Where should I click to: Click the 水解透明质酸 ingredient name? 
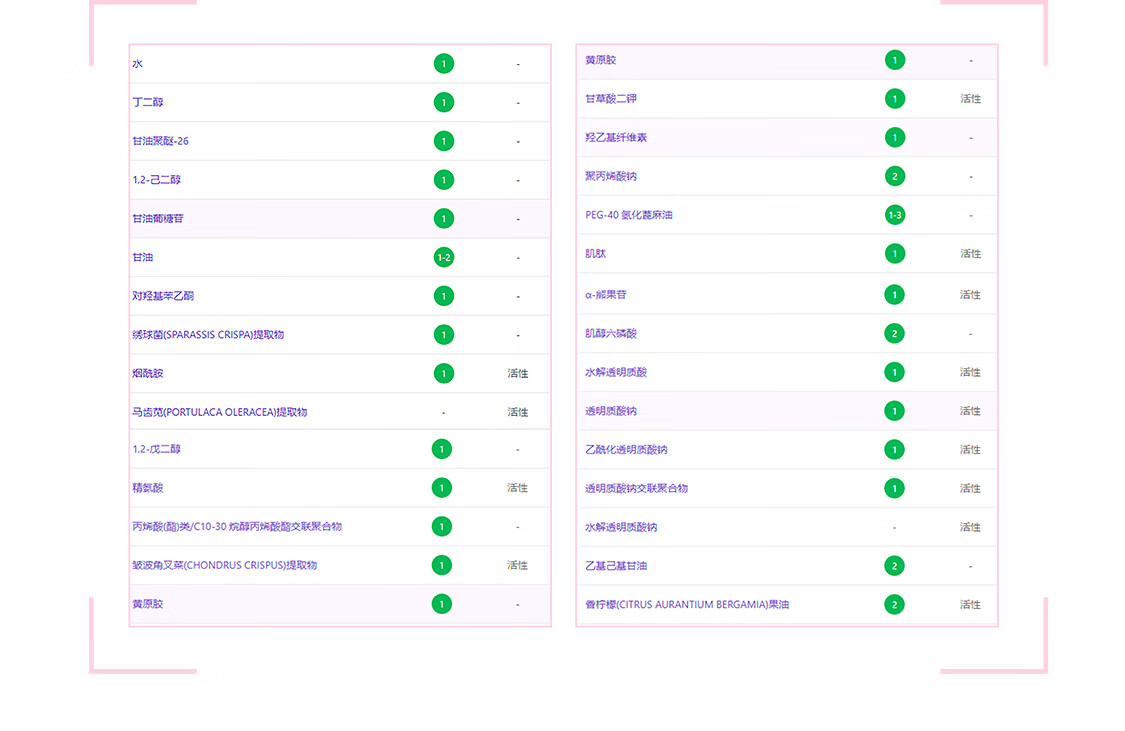click(x=616, y=372)
